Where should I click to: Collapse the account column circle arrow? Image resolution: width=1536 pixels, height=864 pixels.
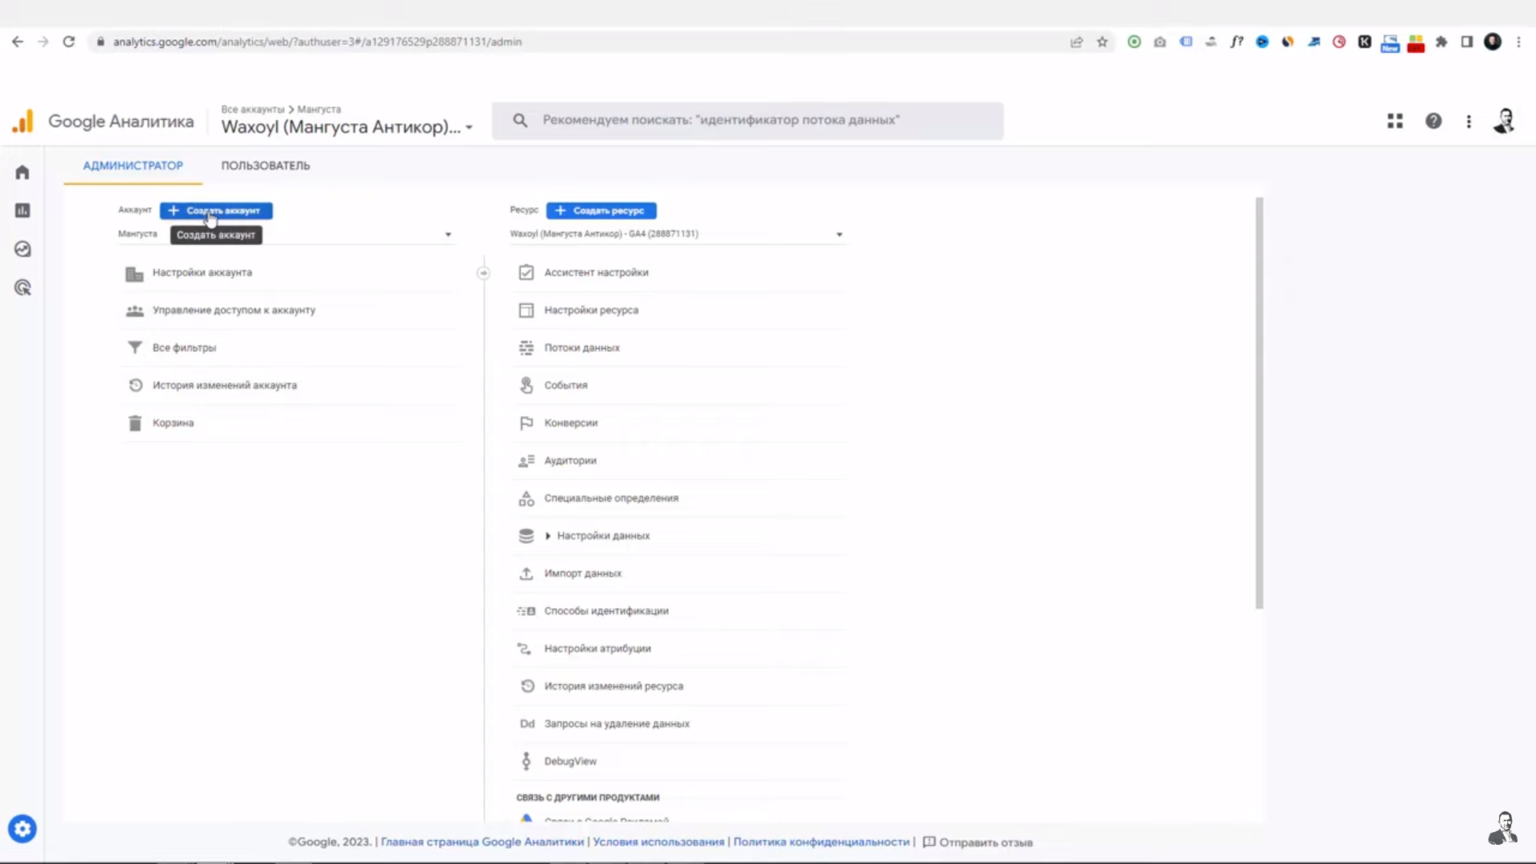pos(483,273)
